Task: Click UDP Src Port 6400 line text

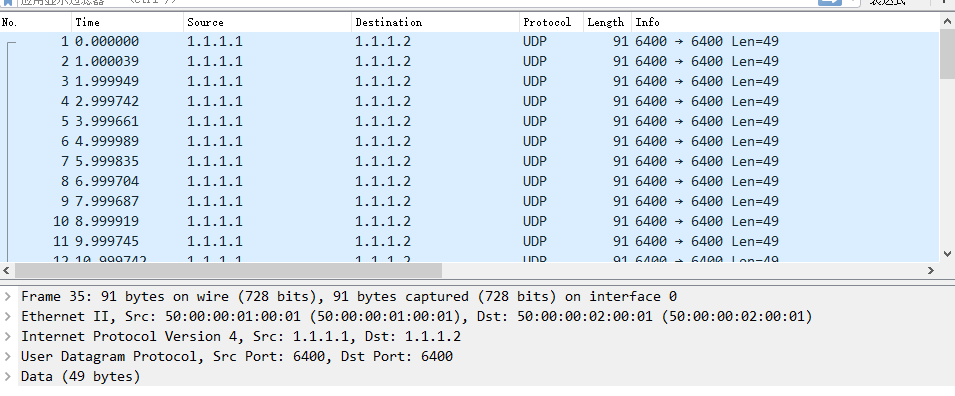Action: 237,356
